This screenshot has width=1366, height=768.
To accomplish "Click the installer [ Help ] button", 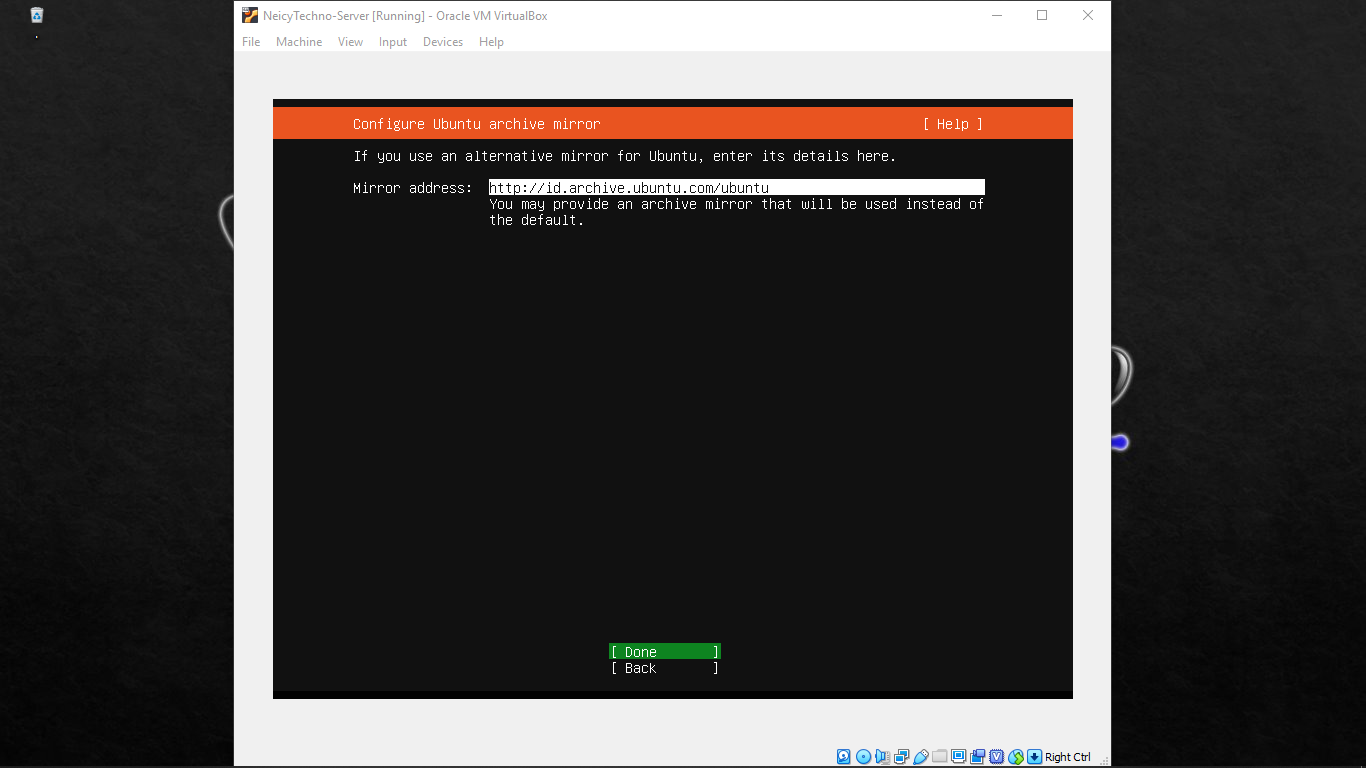I will tap(953, 124).
